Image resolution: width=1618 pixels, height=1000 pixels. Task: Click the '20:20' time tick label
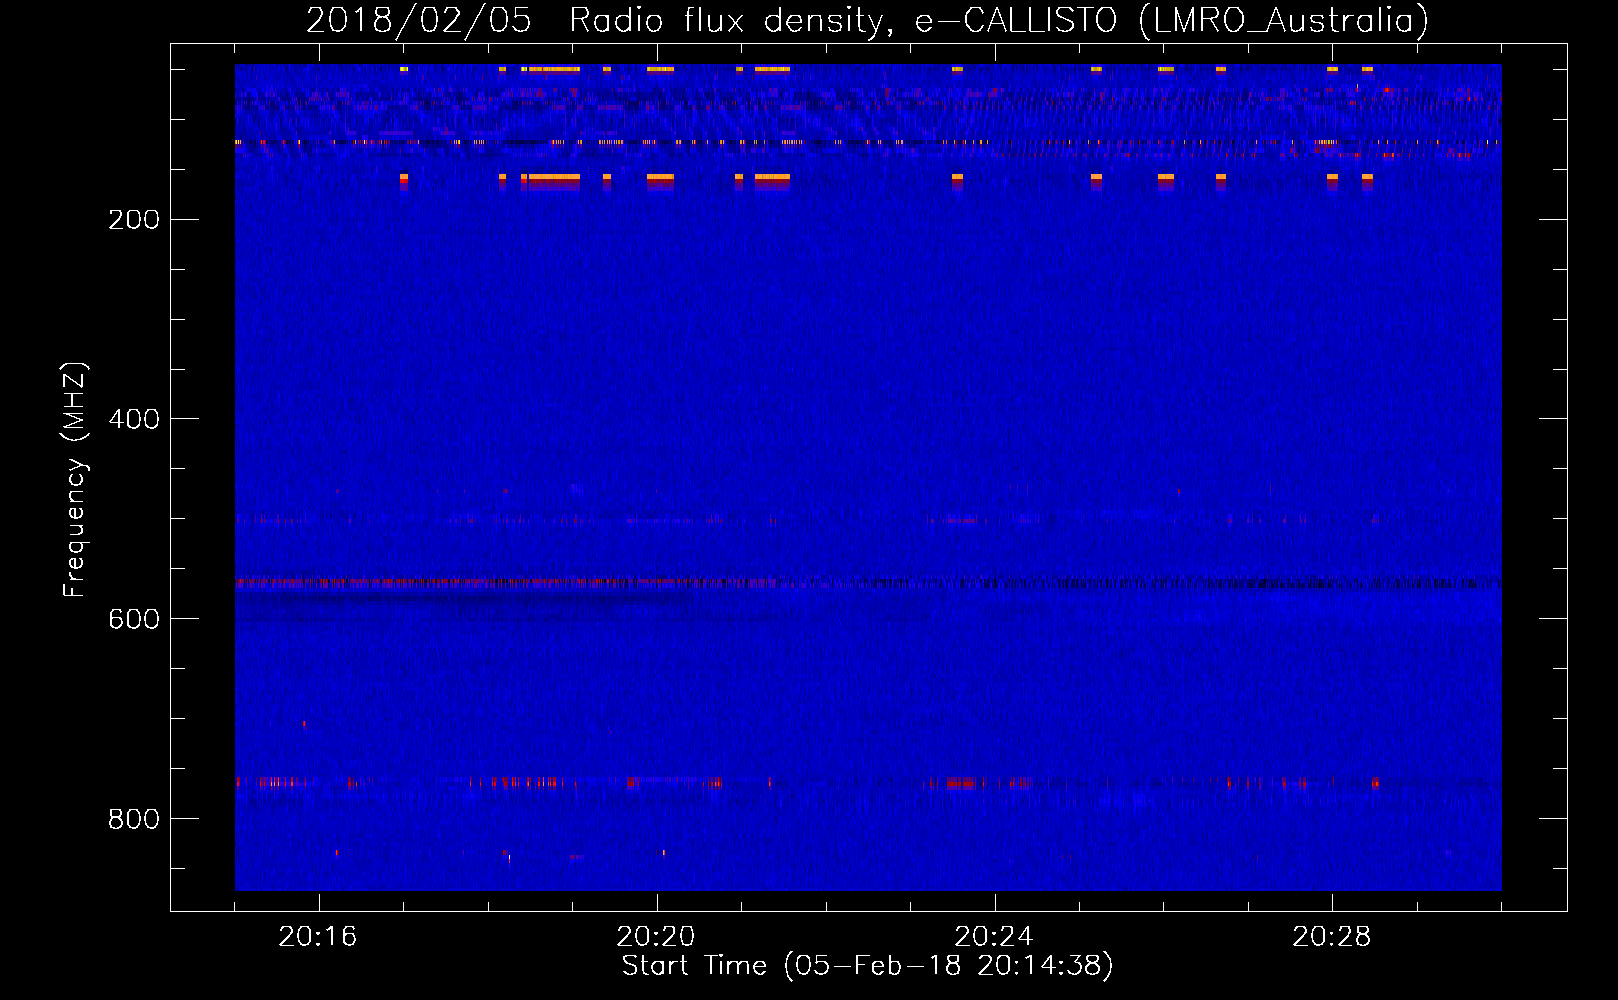pos(656,937)
